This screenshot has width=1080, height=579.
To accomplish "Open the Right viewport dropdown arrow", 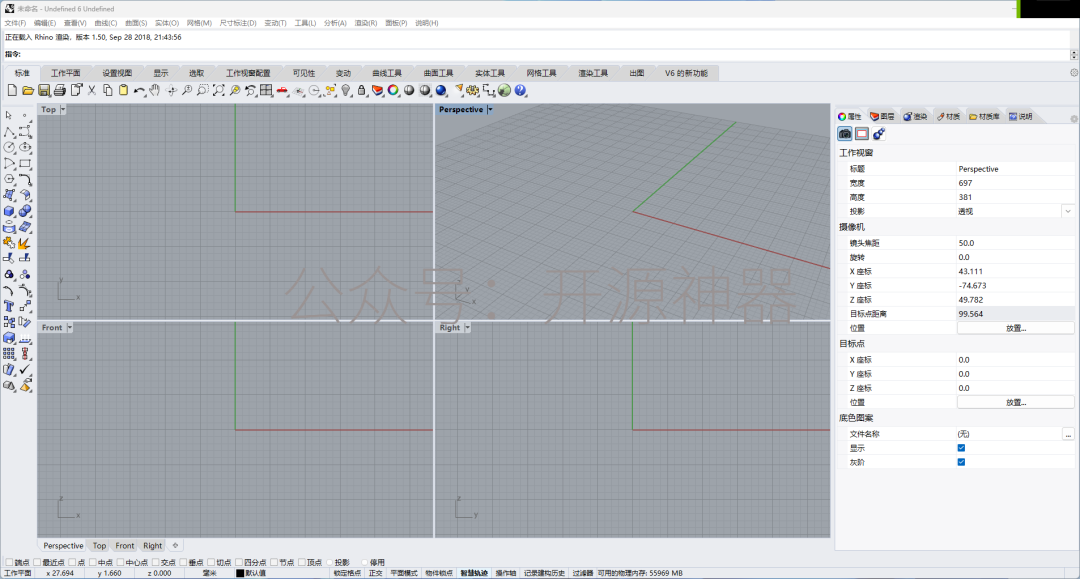I will pos(467,328).
